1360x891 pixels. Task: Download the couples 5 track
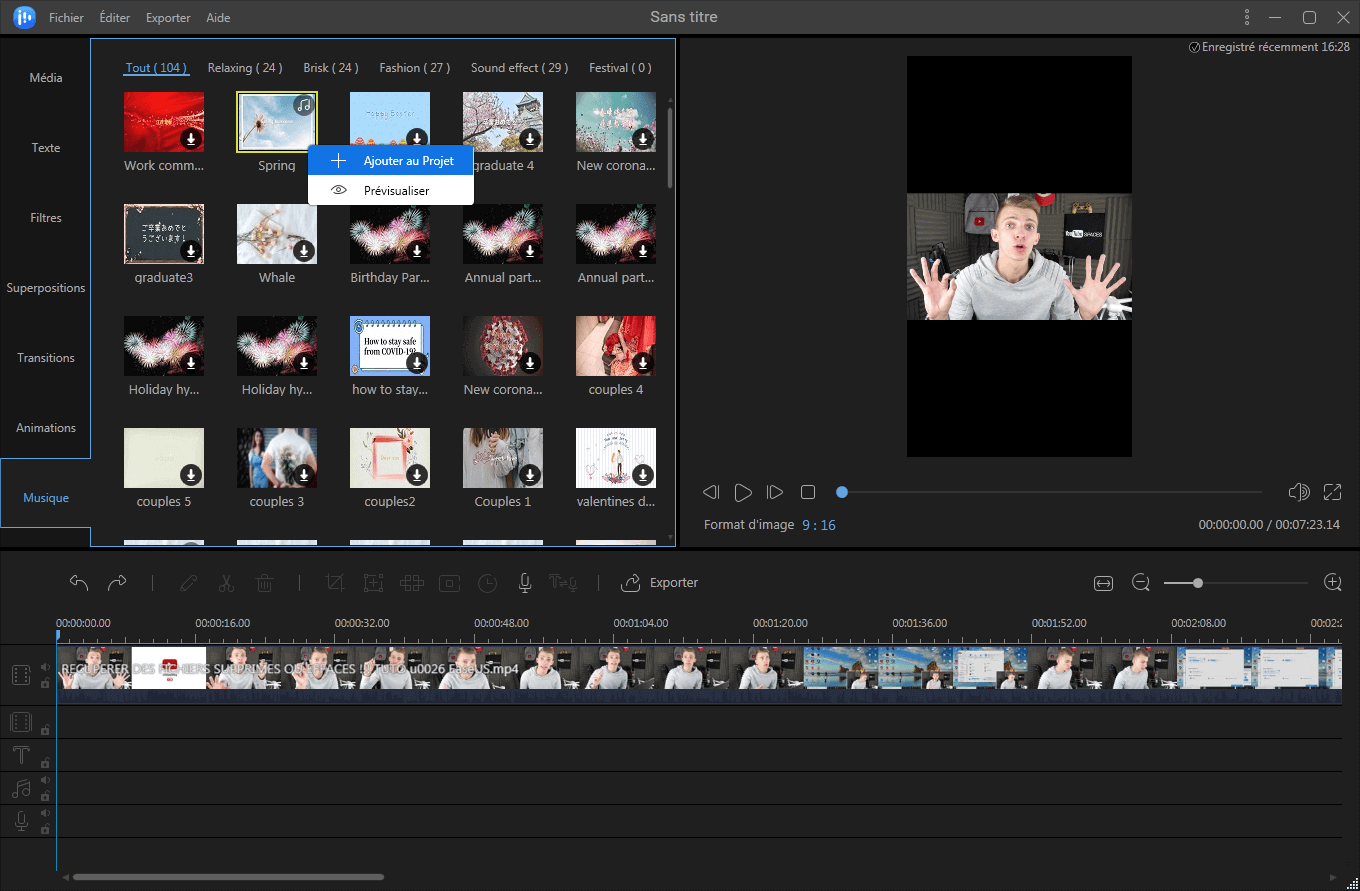click(191, 474)
